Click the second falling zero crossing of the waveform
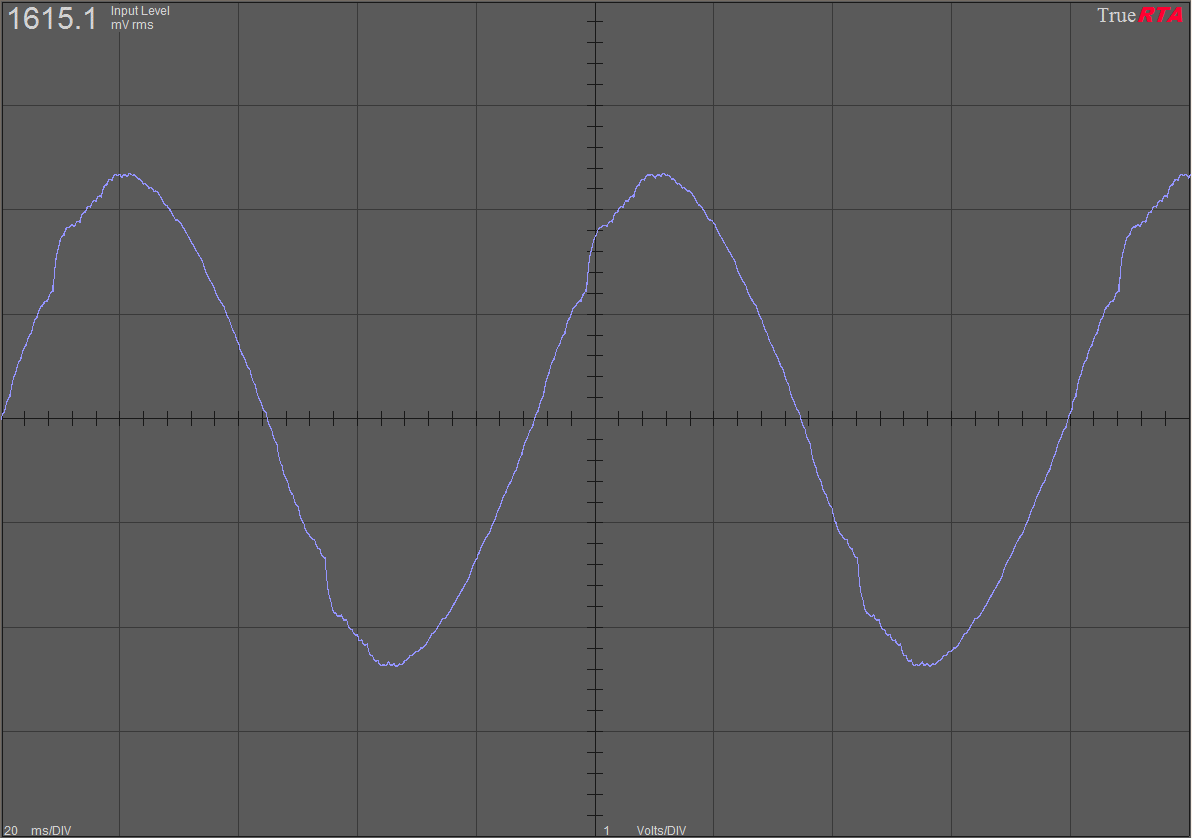1192x838 pixels. click(x=805, y=419)
